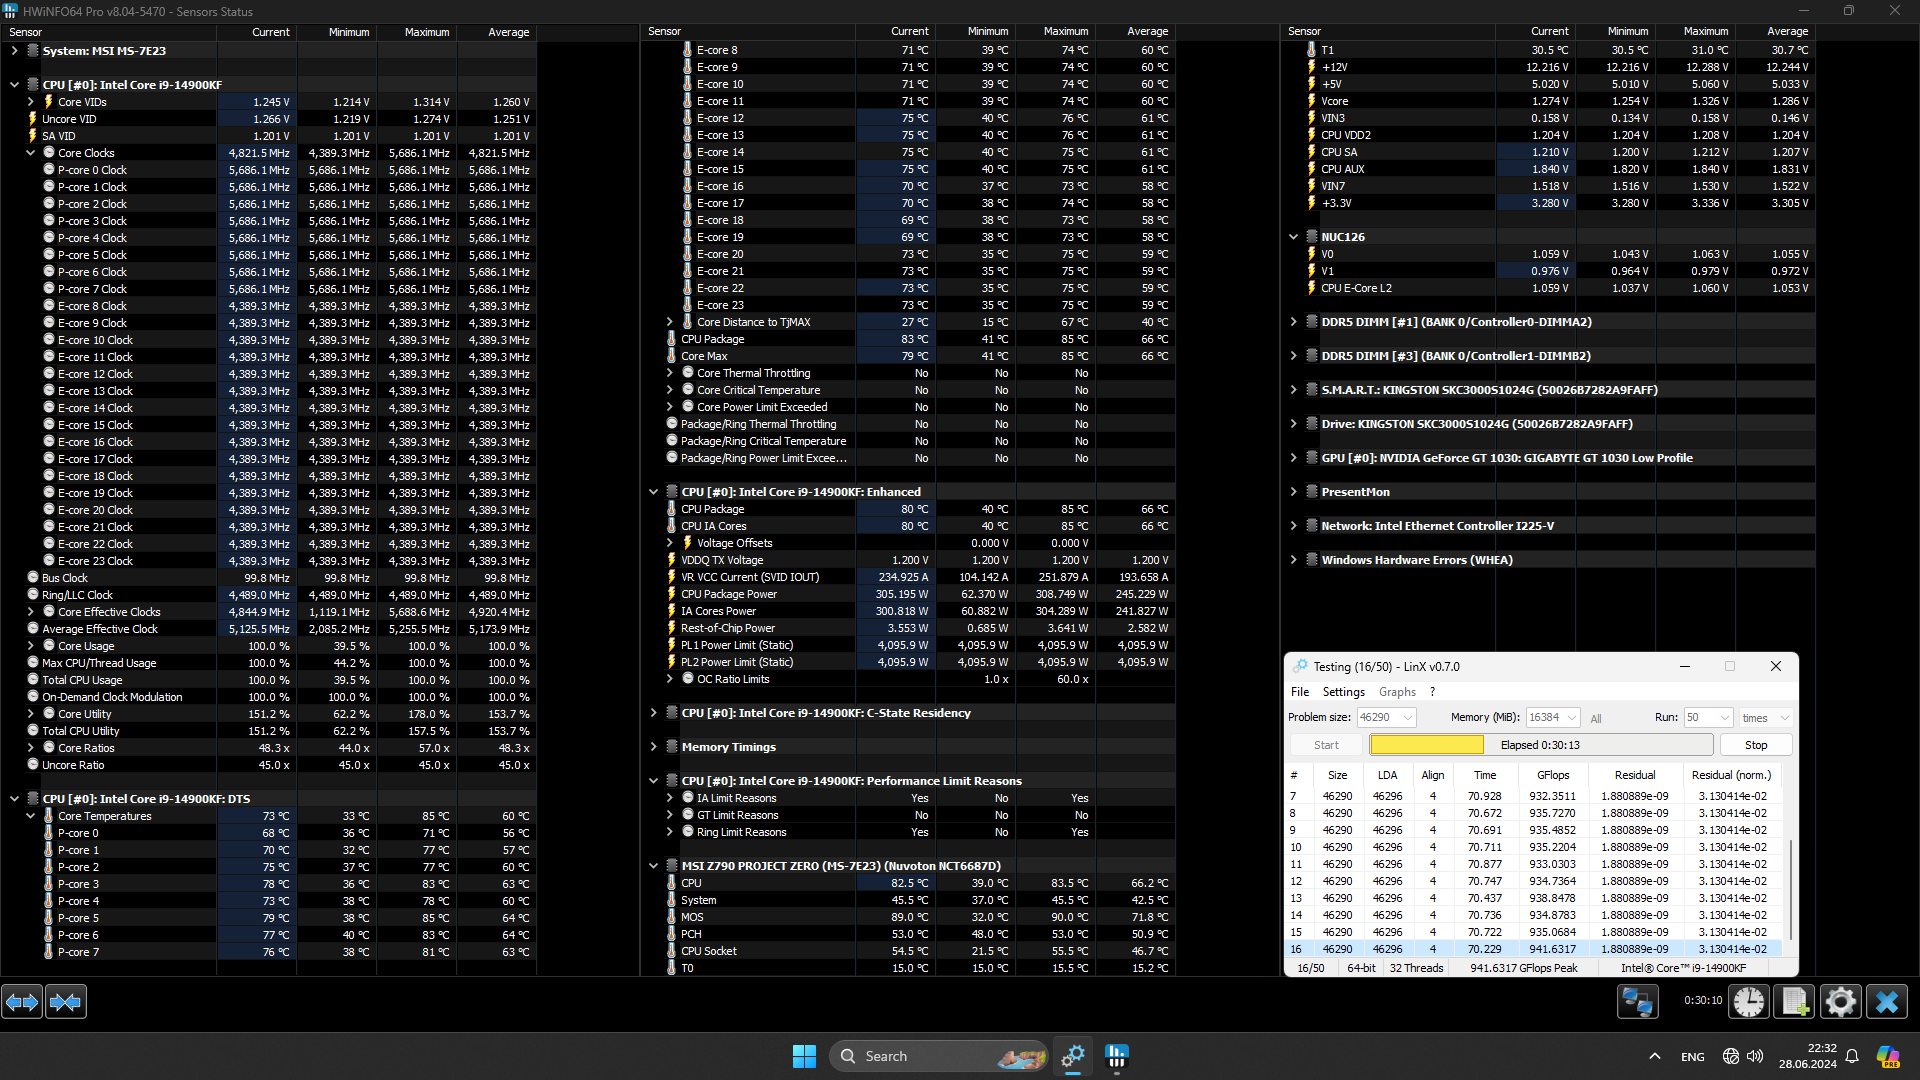Screen dimensions: 1920x1080
Task: Click the blue X close sensors icon
Action: pyautogui.click(x=1887, y=1001)
